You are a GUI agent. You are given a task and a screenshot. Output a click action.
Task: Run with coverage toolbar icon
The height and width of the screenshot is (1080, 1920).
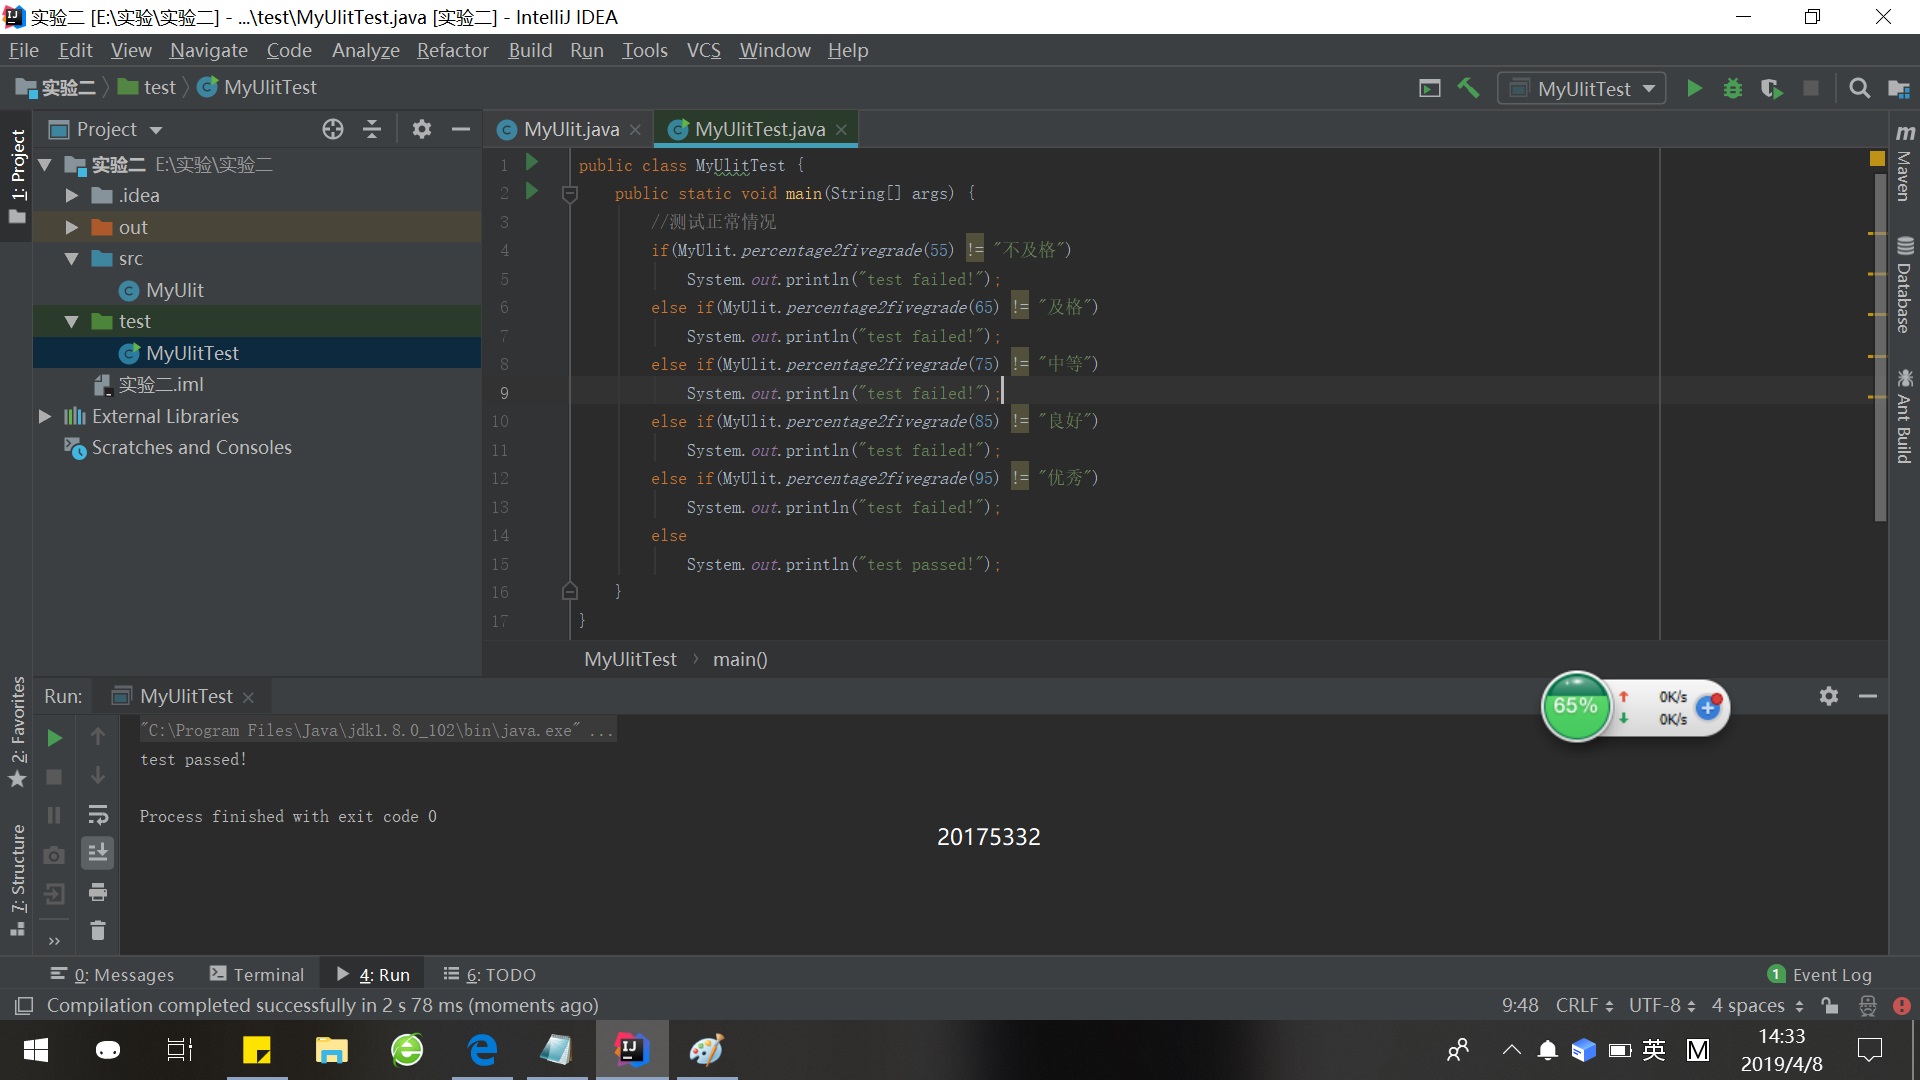pos(1771,88)
